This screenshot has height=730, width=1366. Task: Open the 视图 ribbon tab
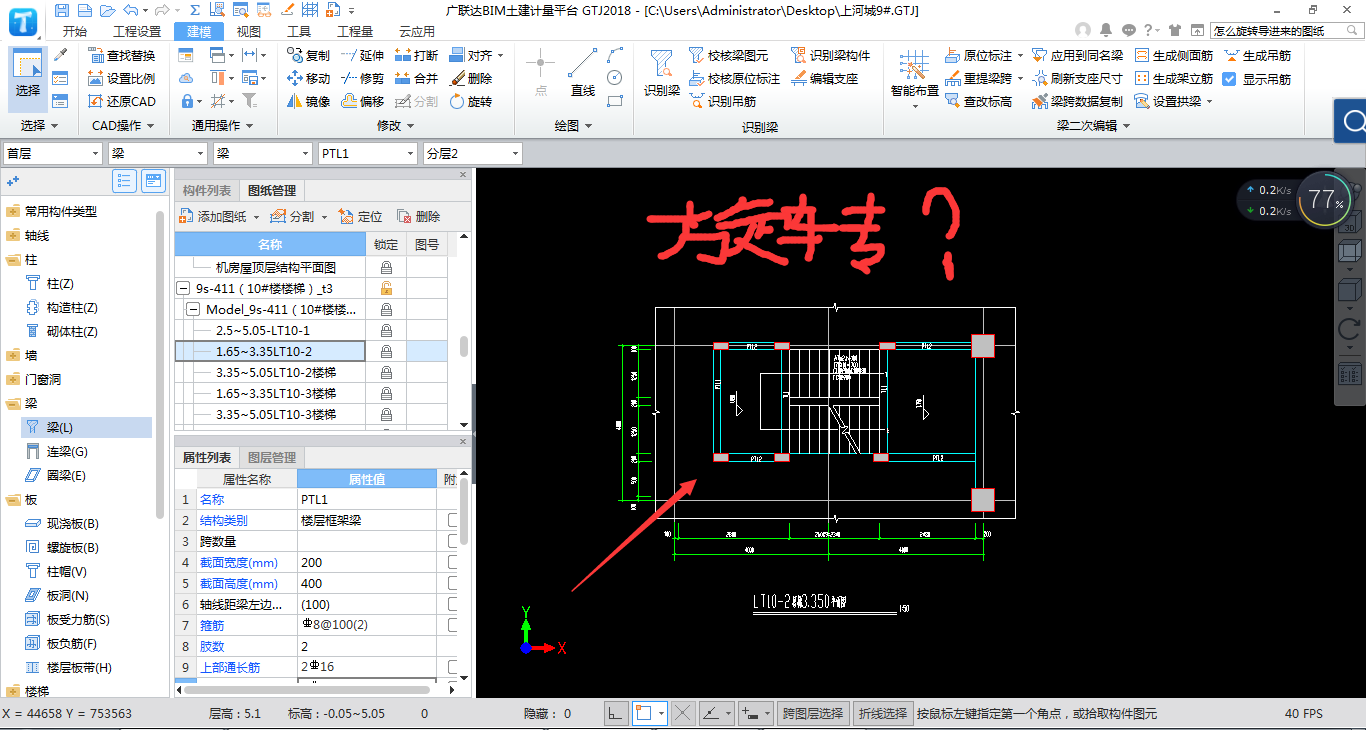click(249, 31)
